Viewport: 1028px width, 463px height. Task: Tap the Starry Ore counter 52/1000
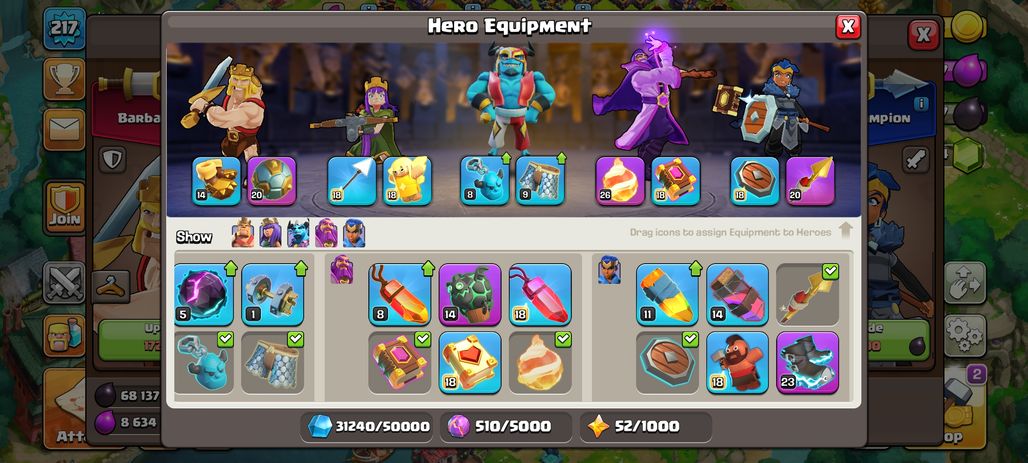click(646, 427)
